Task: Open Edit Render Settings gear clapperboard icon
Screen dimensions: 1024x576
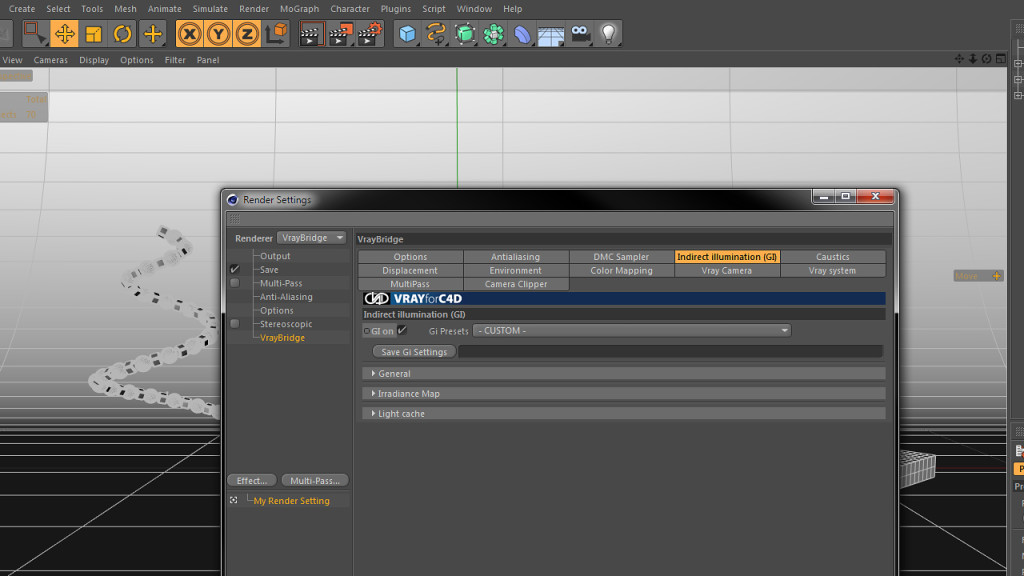Action: [x=370, y=33]
